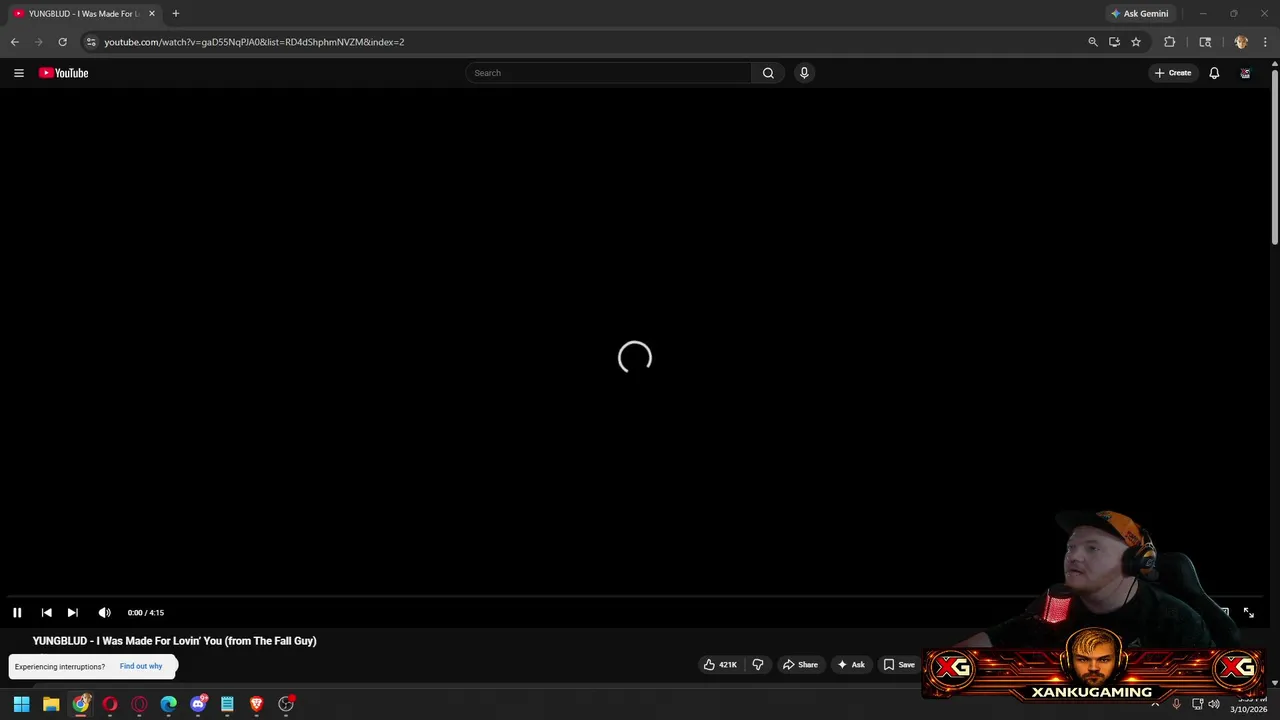Image resolution: width=1280 pixels, height=720 pixels.
Task: View site information icon in address bar
Action: click(x=91, y=42)
